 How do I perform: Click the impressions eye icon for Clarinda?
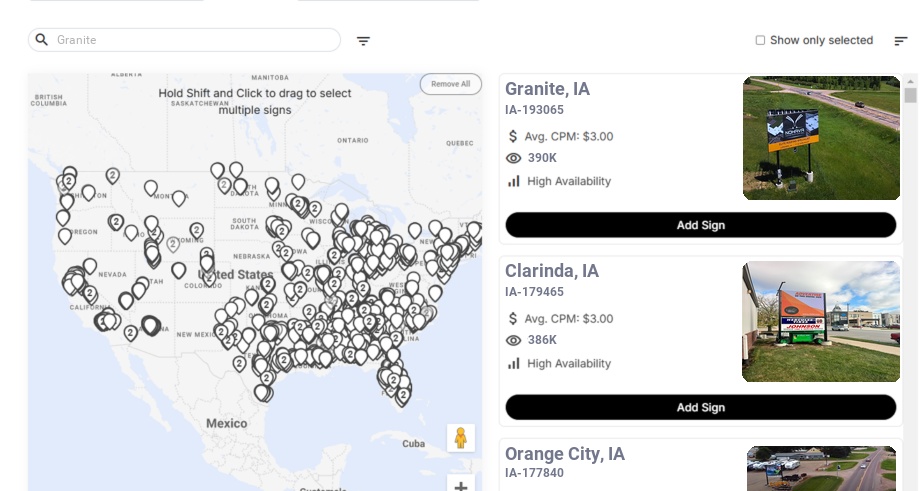514,340
